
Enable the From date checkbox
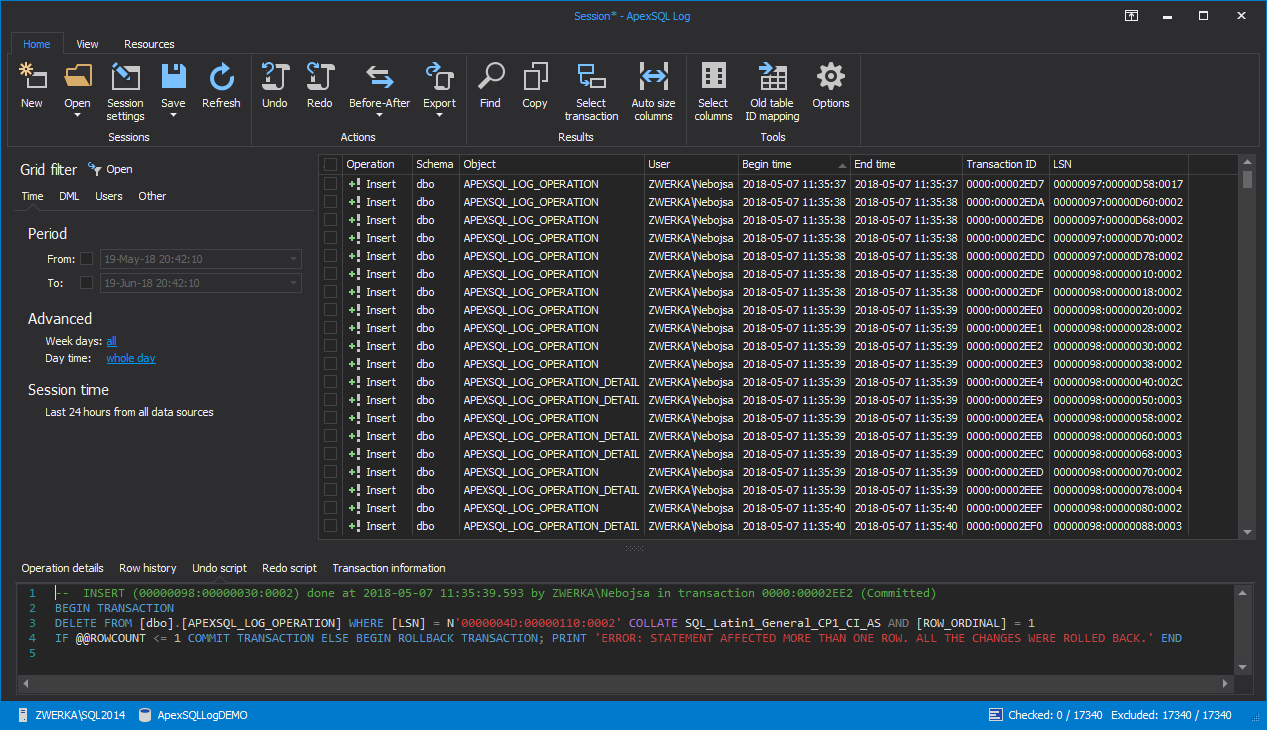point(87,259)
